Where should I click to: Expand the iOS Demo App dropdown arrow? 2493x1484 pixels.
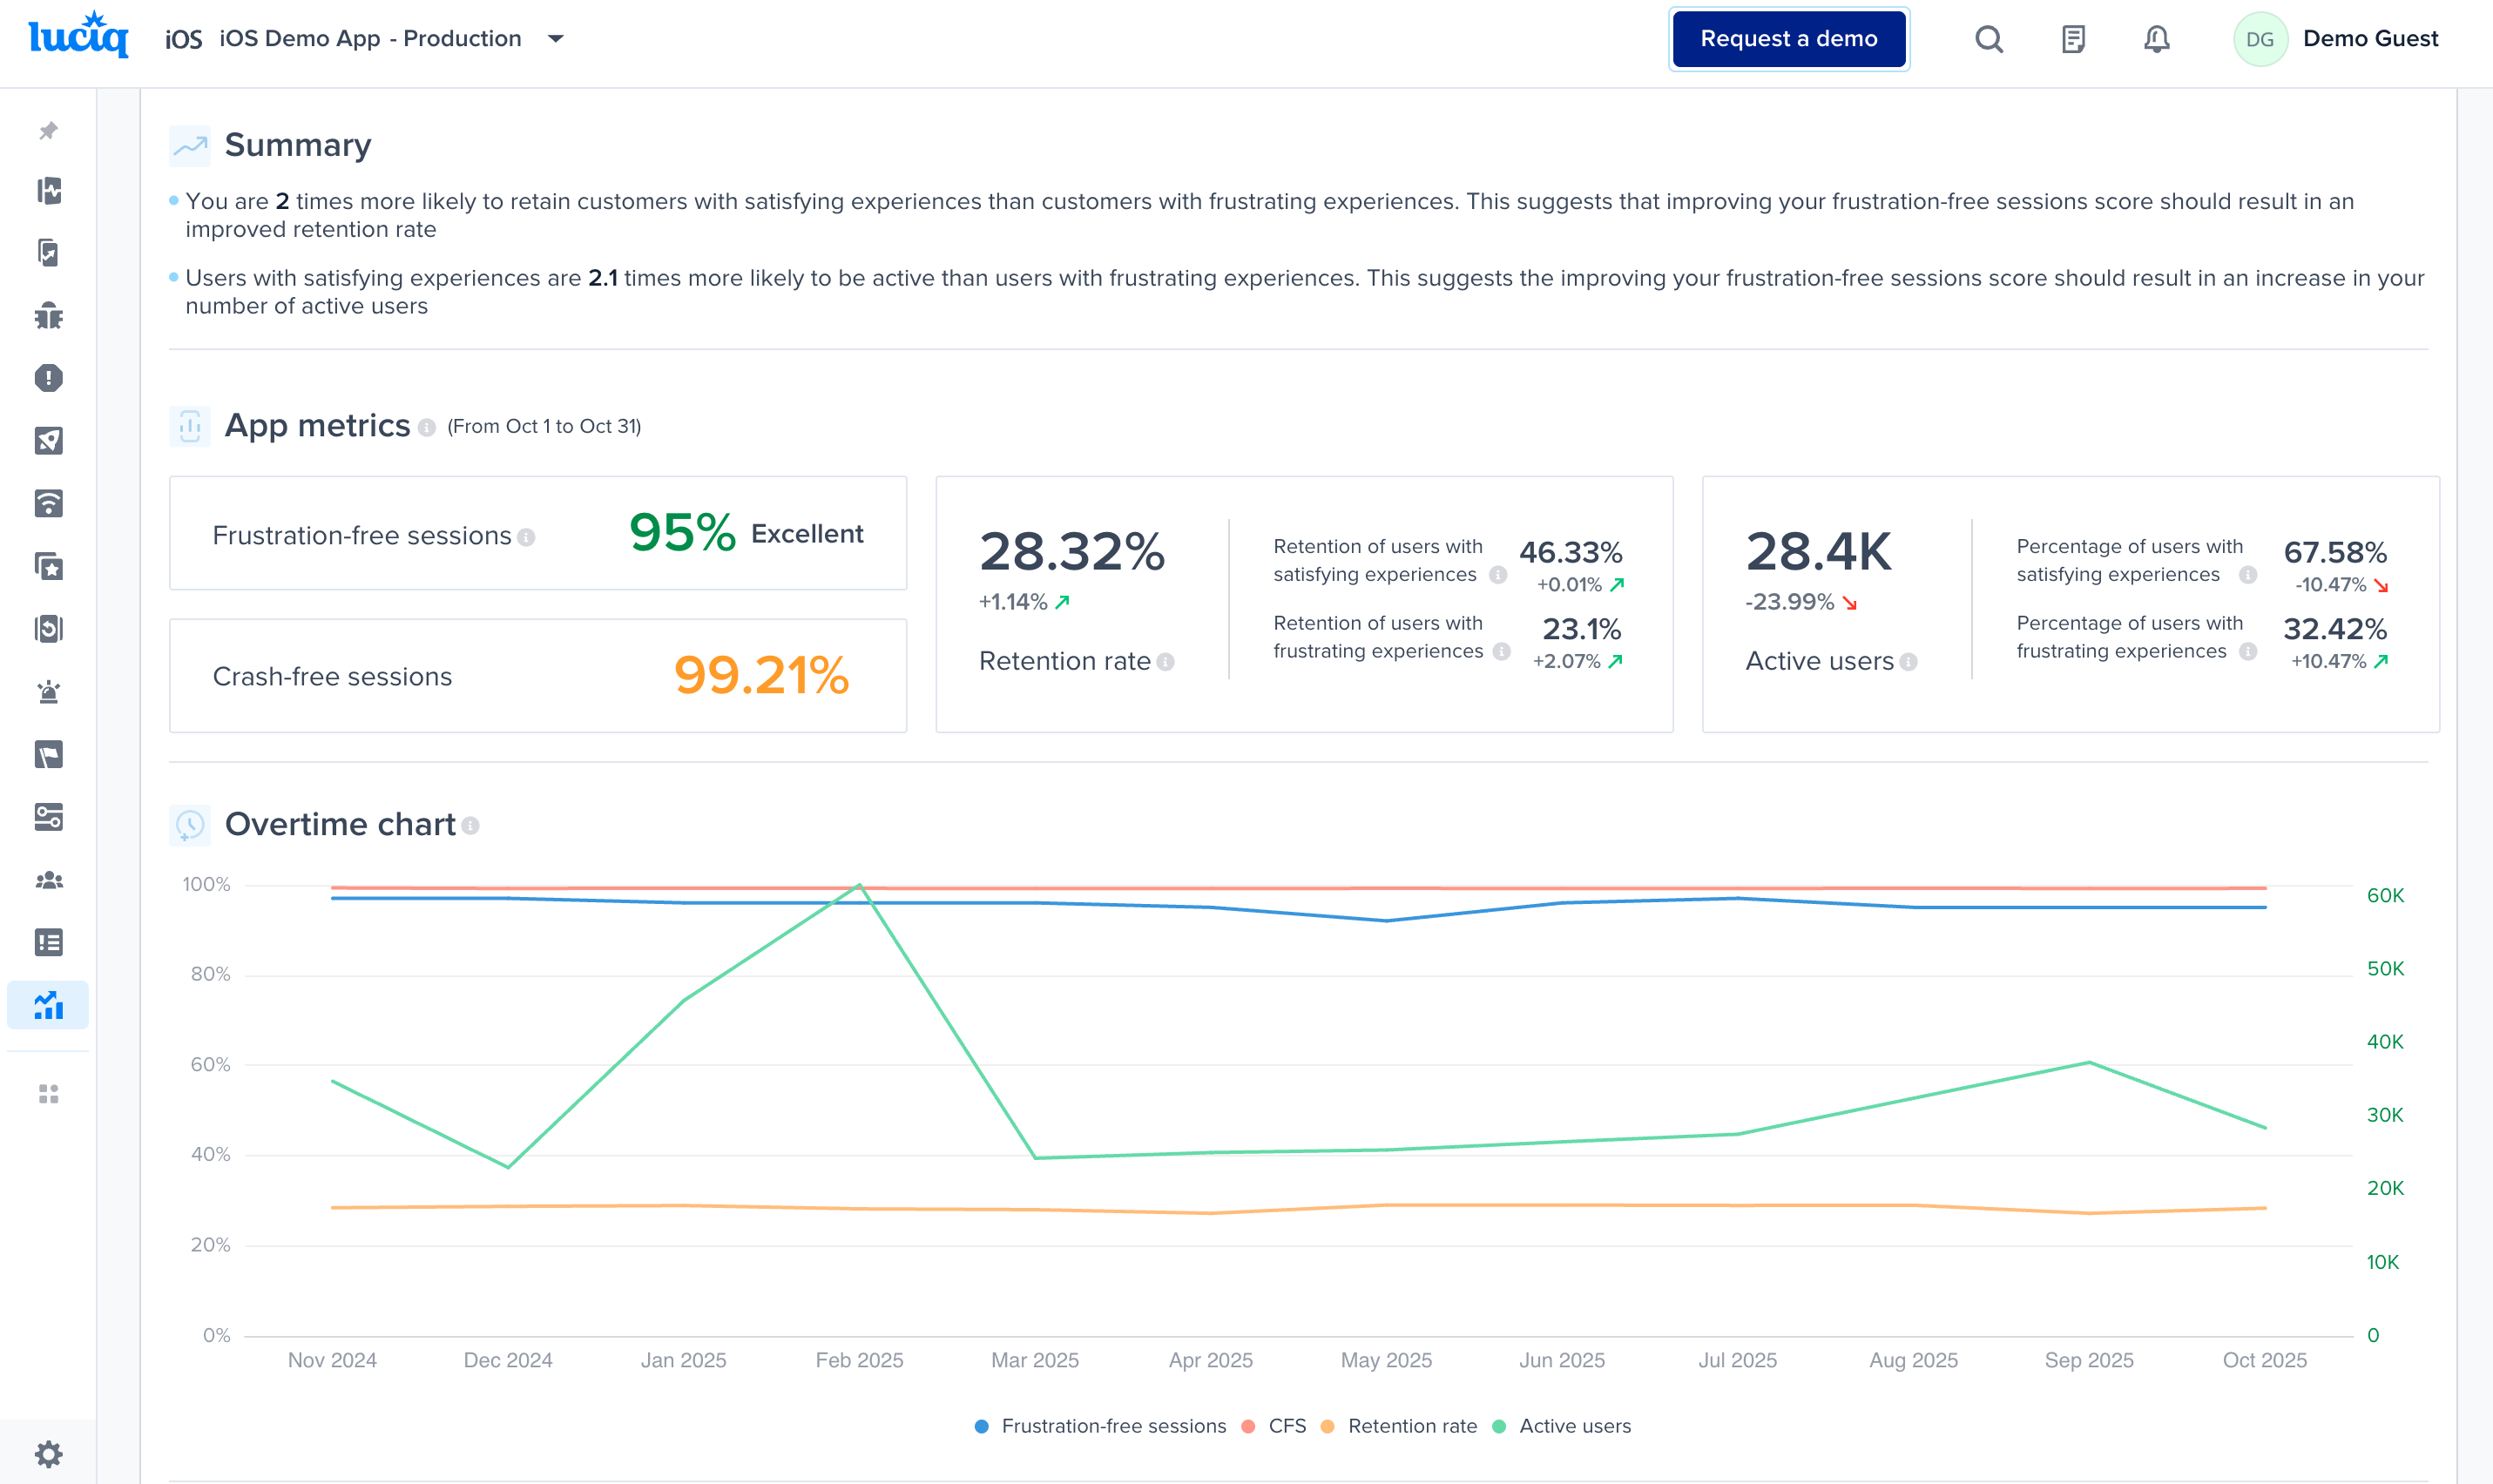click(556, 39)
